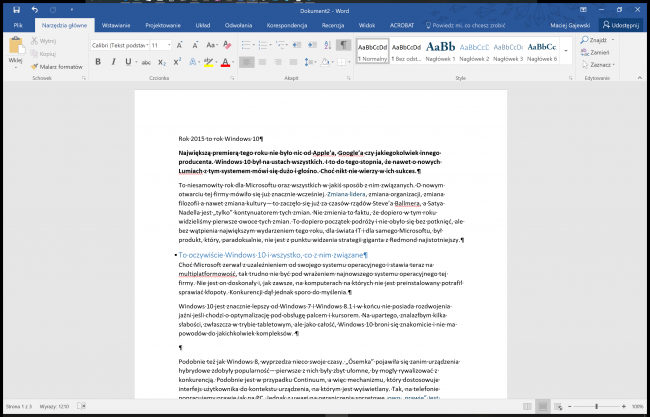This screenshot has width=650, height=417.
Task: Apply the Nagłówek 1 style
Action: 440,51
